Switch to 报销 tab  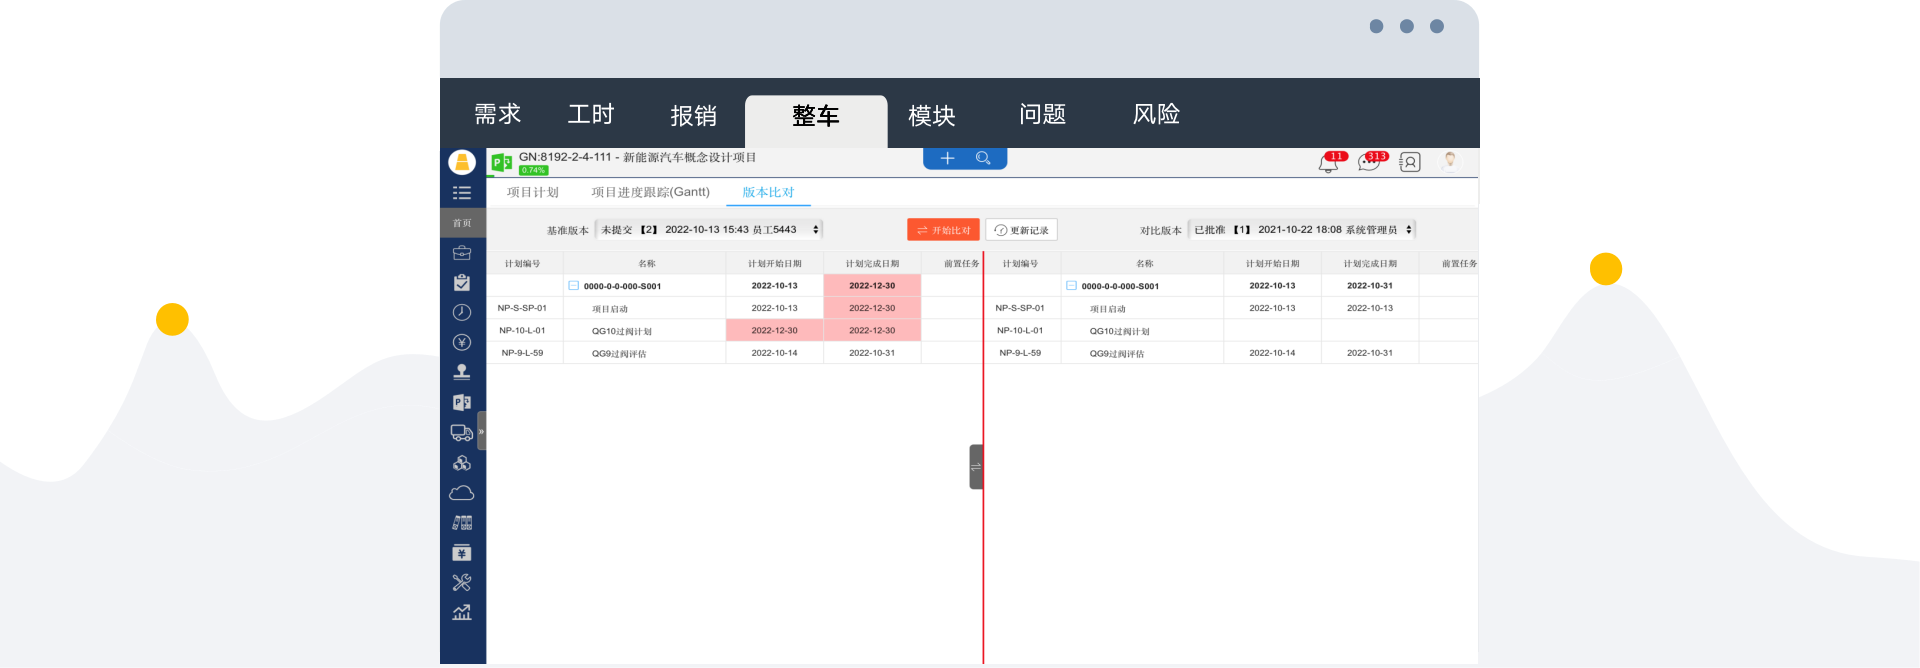pyautogui.click(x=694, y=116)
